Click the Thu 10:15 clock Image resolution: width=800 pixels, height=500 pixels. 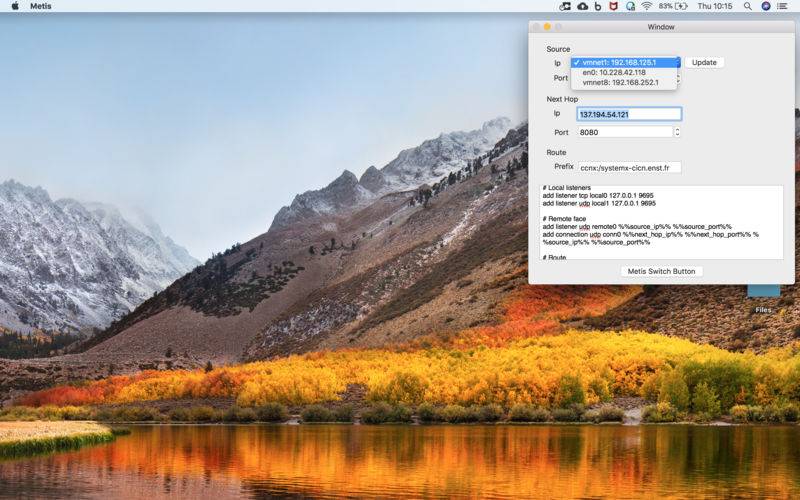(714, 6)
